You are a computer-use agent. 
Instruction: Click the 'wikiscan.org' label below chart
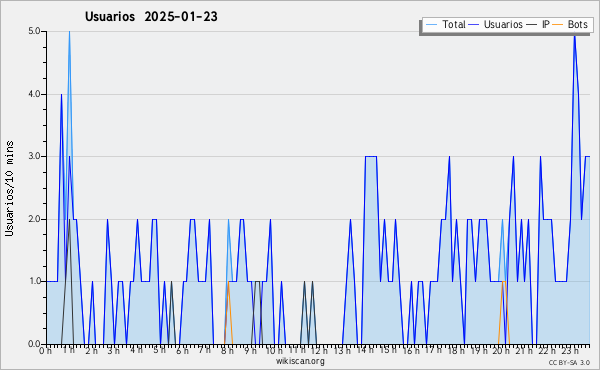[300, 361]
